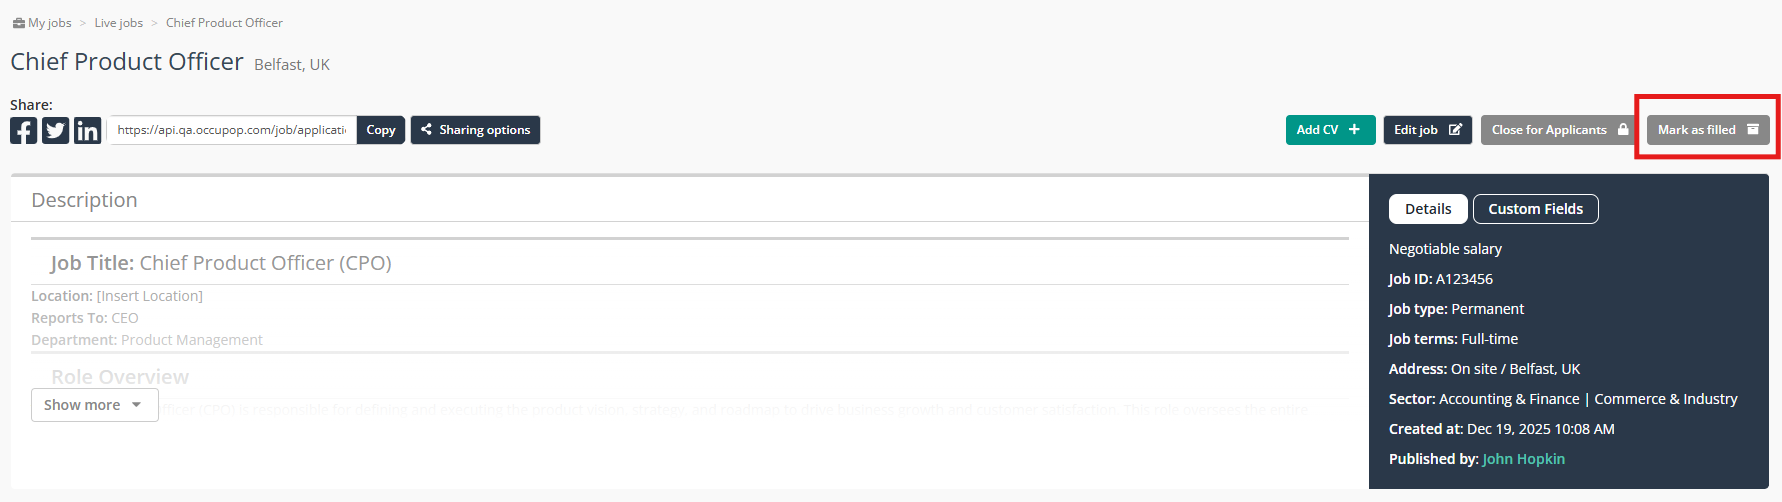Open Sharing options
Viewport: 1782px width, 502px height.
(475, 130)
